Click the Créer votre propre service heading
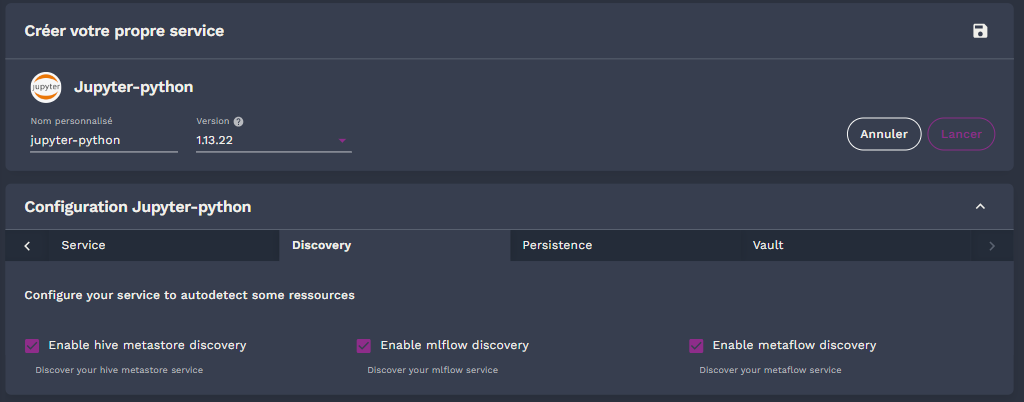This screenshot has height=402, width=1024. click(124, 31)
